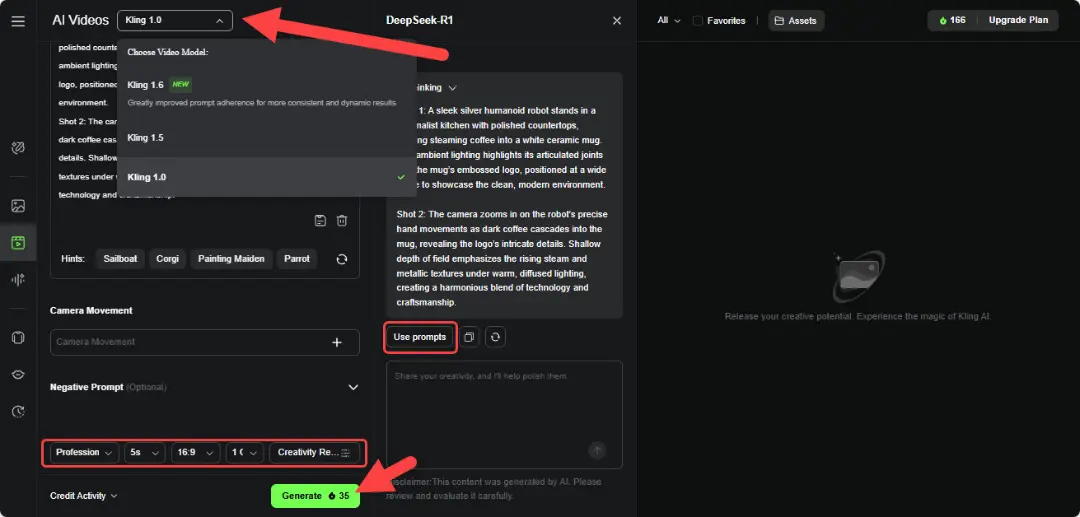
Task: Select the Corgi hint
Action: coord(167,259)
